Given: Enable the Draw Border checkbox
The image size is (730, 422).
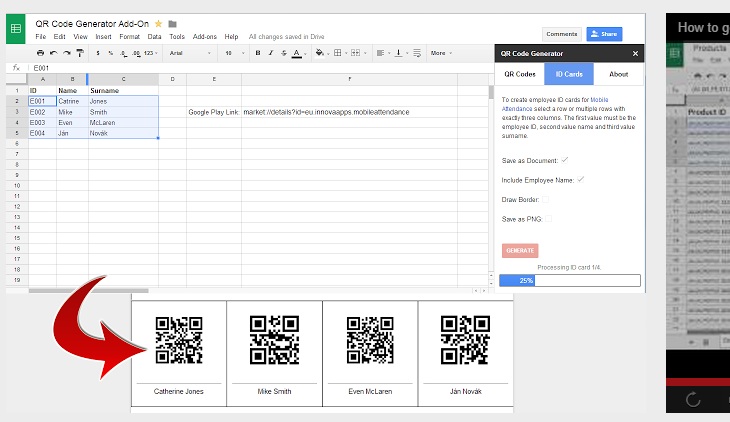Looking at the screenshot, I should 545,199.
